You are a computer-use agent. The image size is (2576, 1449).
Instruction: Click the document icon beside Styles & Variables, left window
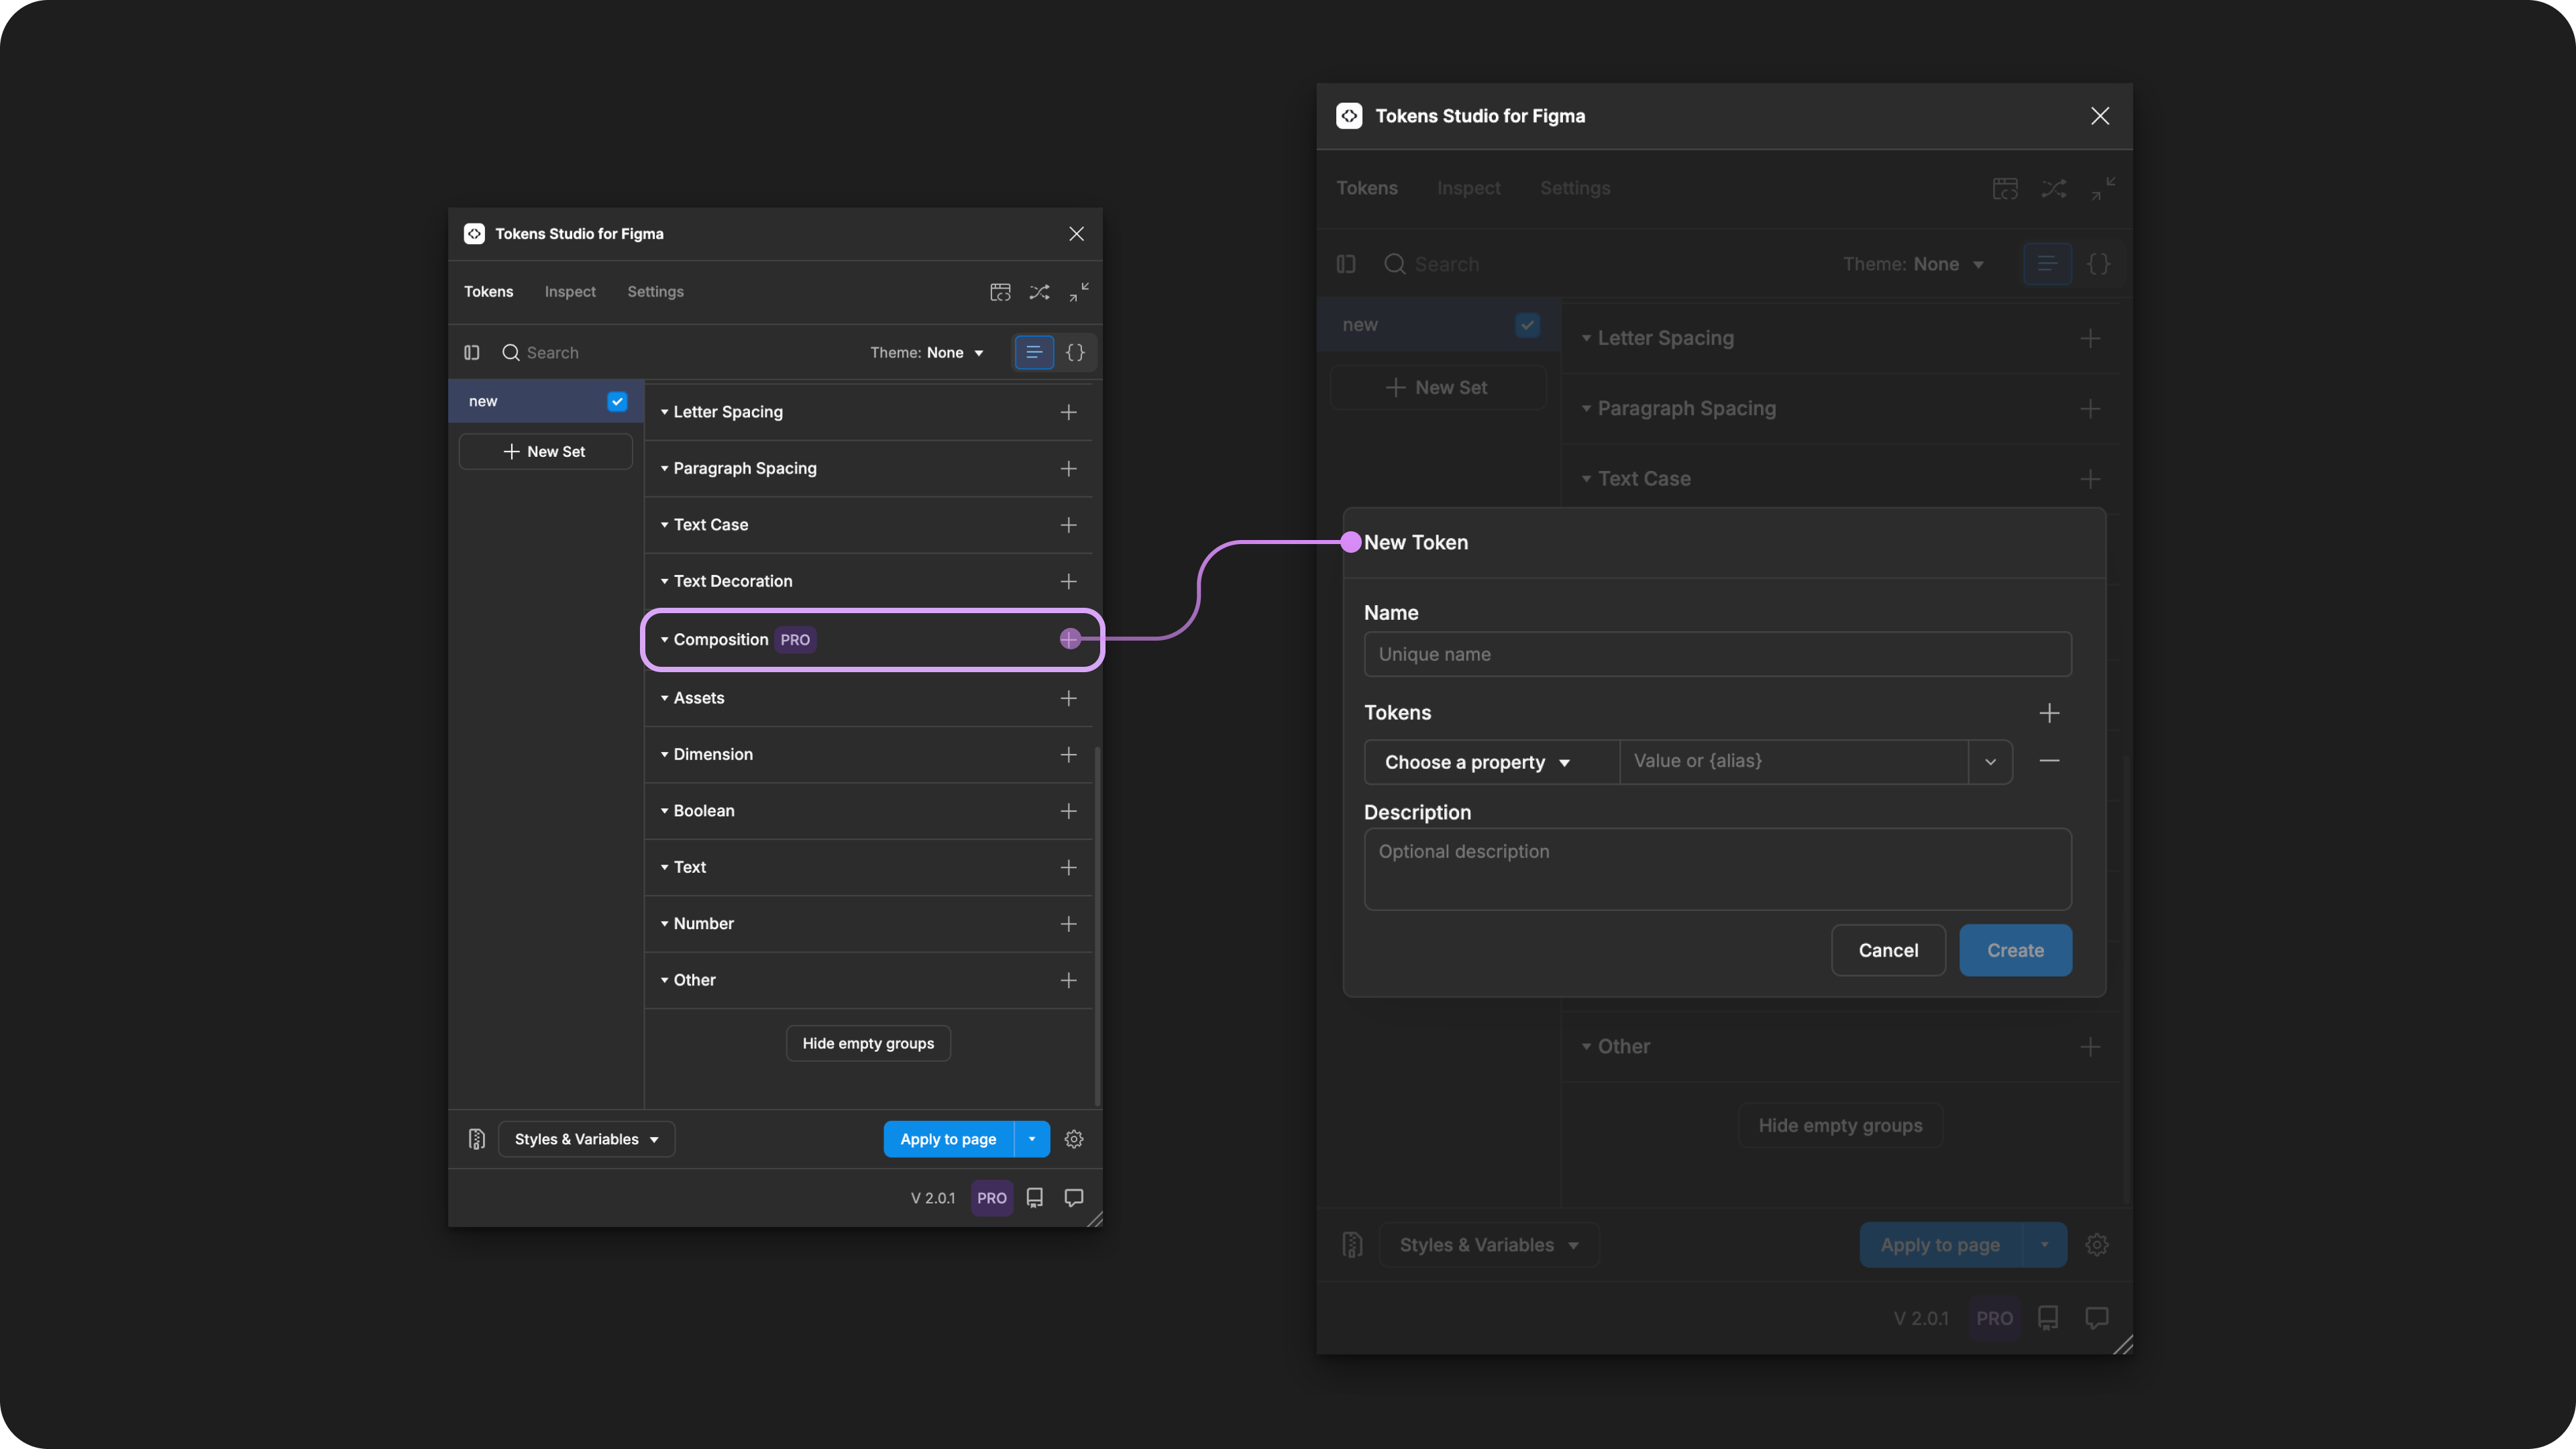tap(477, 1139)
